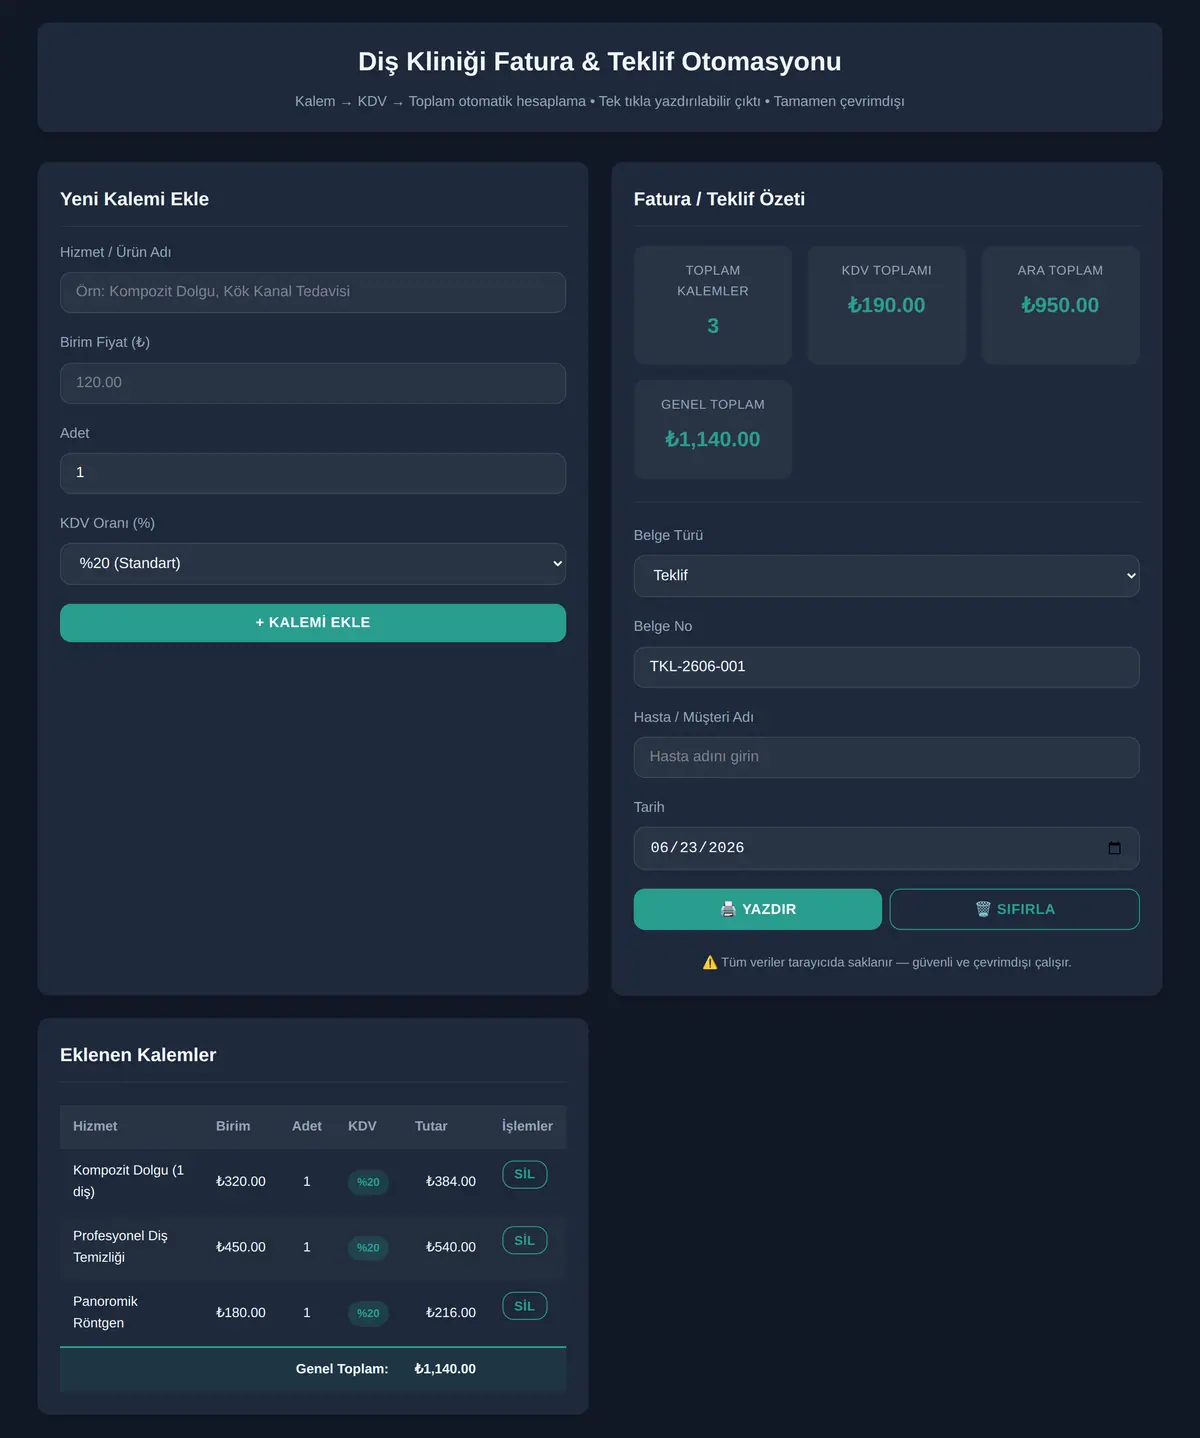Viewport: 1200px width, 1438px height.
Task: Click the warning note about browser-stored data
Action: pyautogui.click(x=887, y=962)
